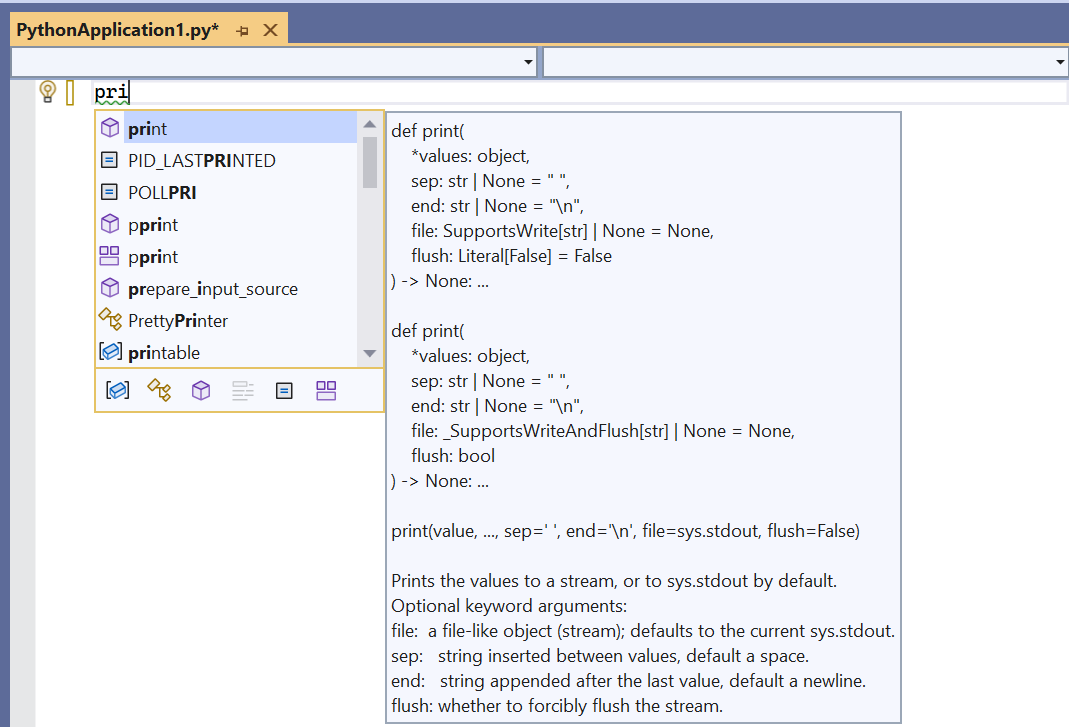Pin the PythonApplication1.py tab

point(242,31)
